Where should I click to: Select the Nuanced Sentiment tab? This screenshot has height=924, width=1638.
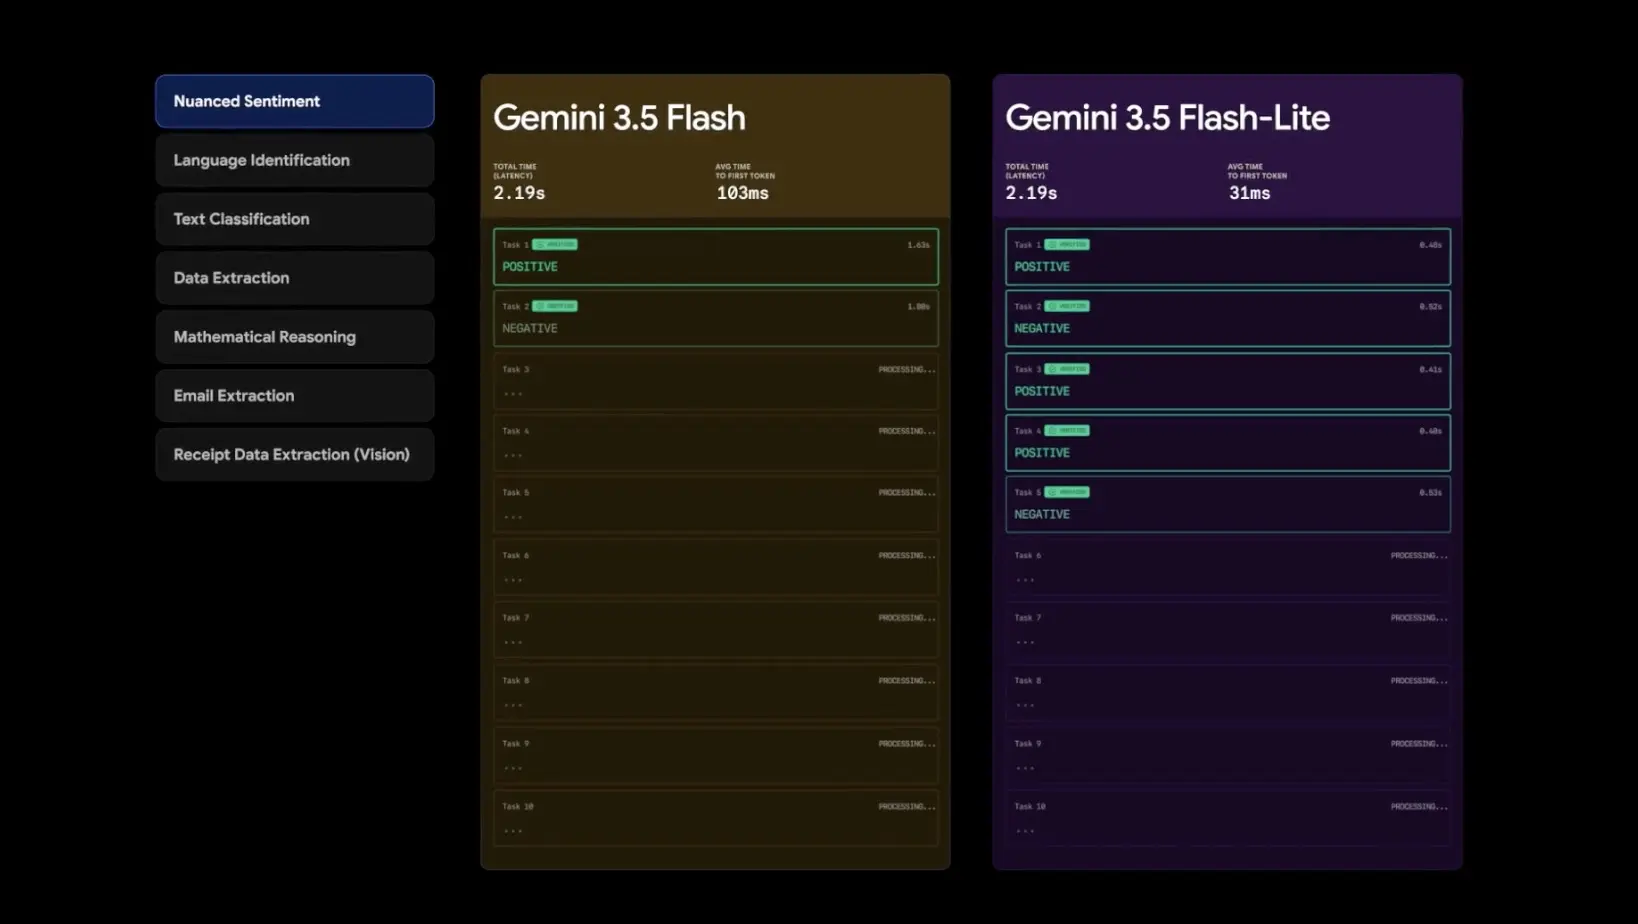click(295, 101)
